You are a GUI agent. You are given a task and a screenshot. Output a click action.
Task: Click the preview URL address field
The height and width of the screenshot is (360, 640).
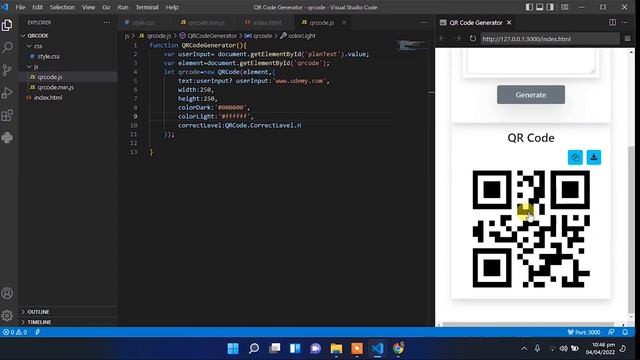coord(549,39)
